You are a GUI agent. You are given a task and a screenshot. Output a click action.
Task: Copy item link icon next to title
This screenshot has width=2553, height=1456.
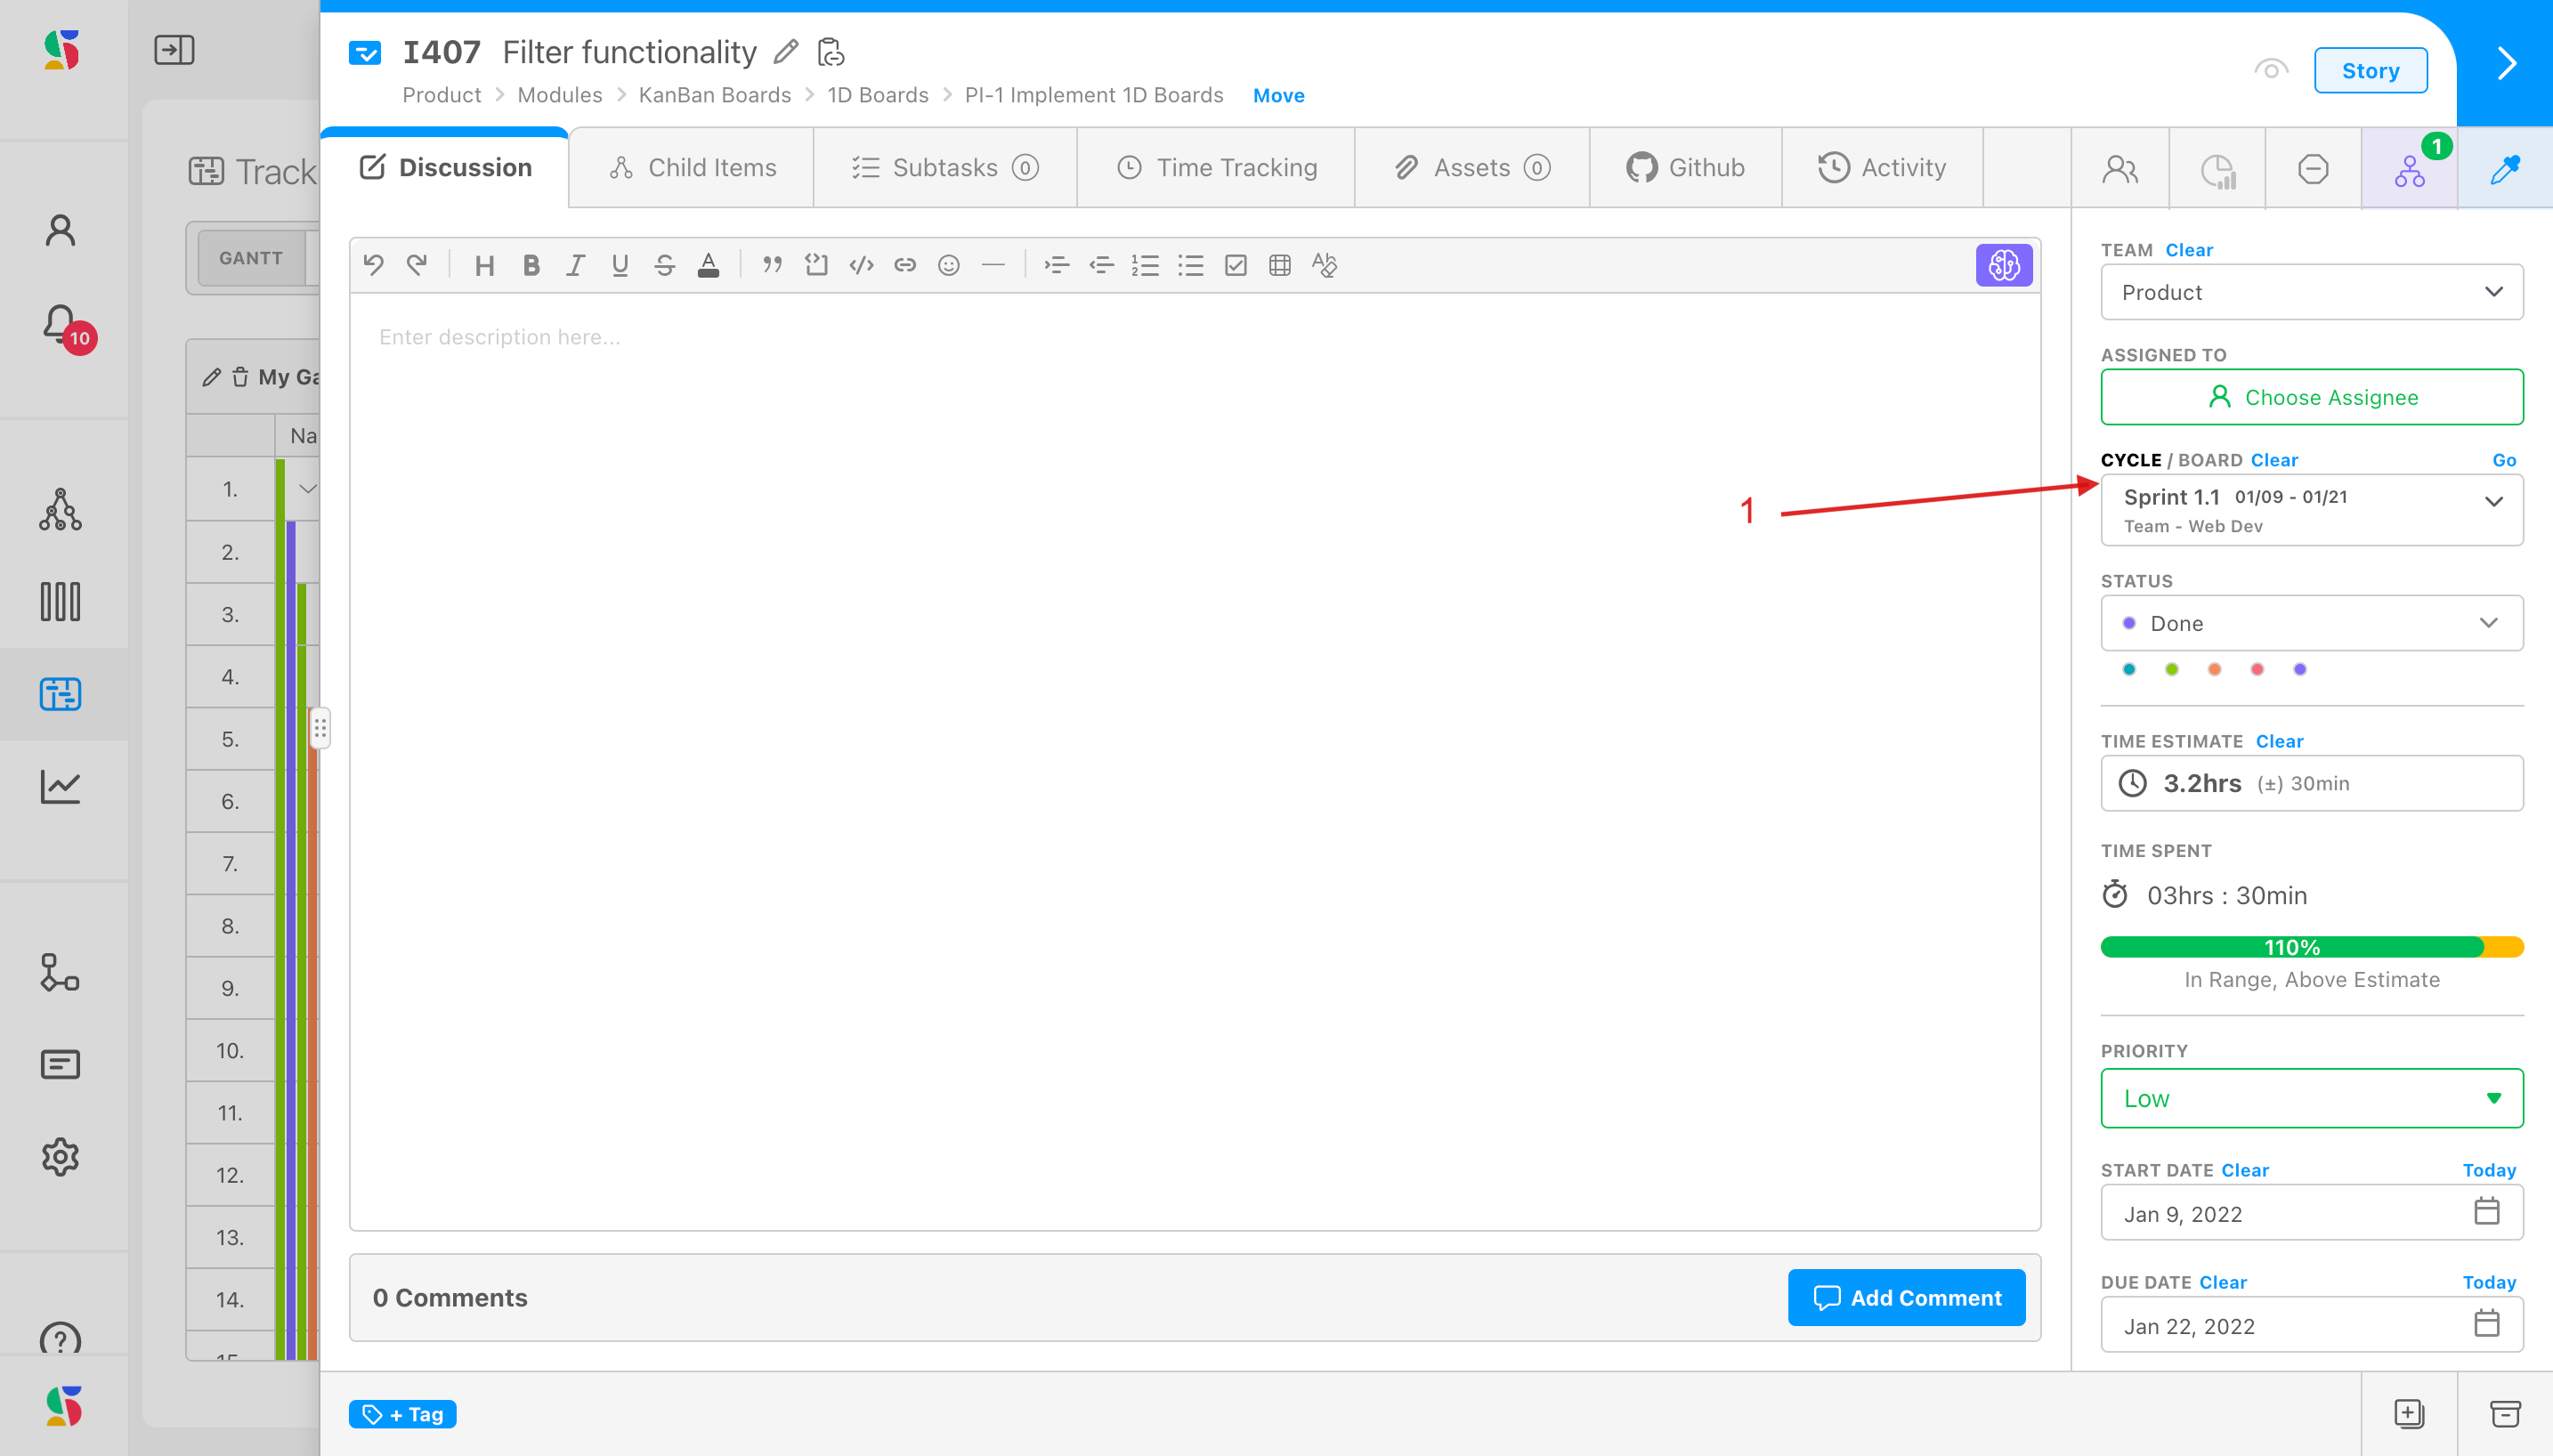tap(831, 52)
